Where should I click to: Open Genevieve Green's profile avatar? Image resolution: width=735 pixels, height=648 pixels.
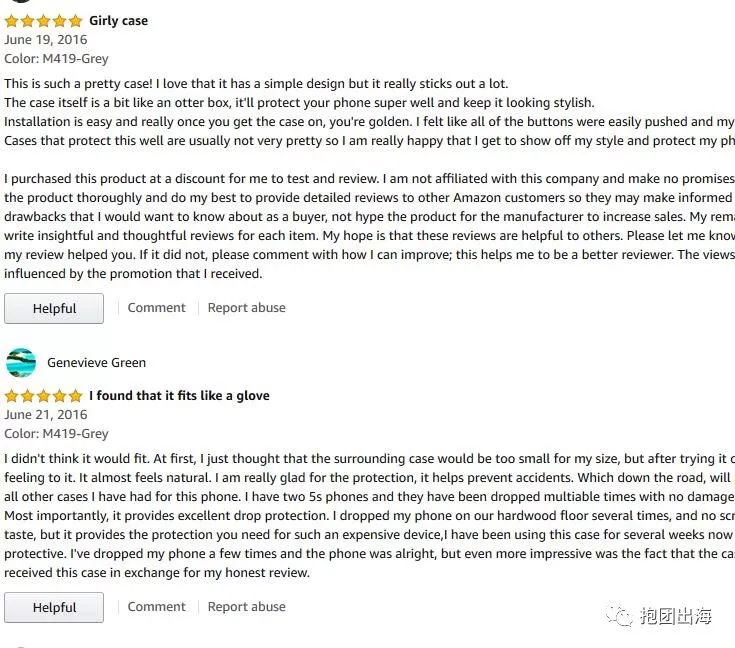(x=20, y=363)
